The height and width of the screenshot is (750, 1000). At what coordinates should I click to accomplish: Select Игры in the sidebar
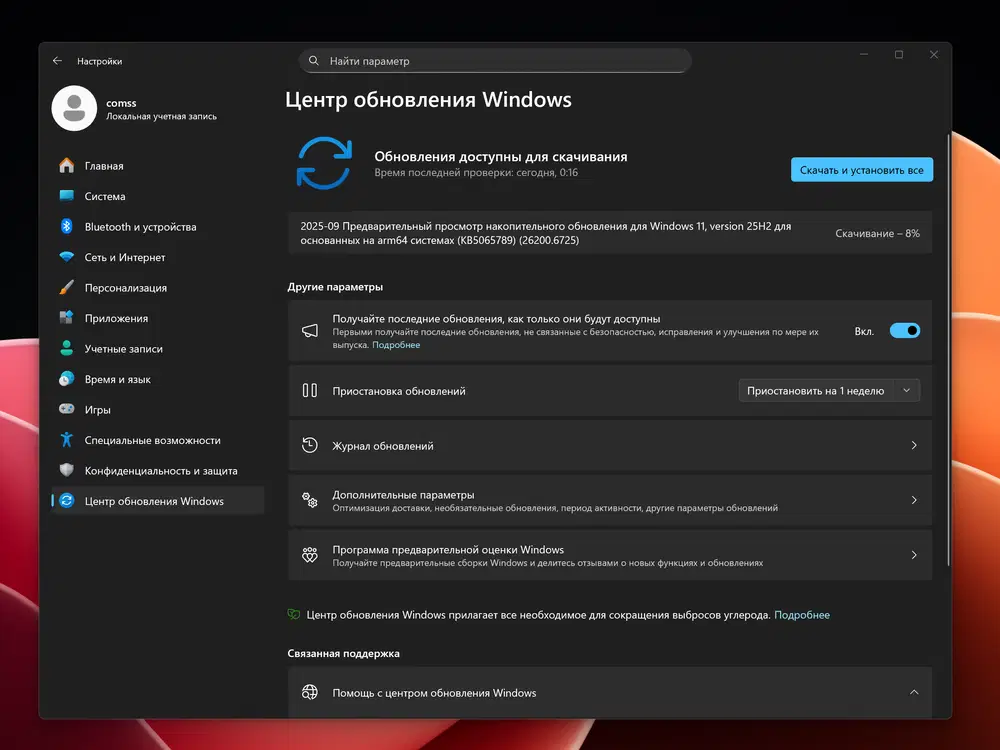coord(158,409)
